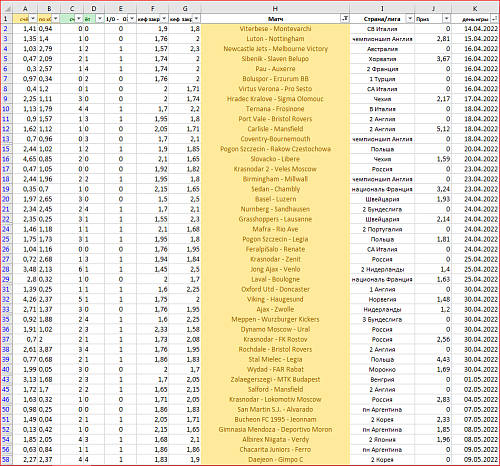Screen dimensions: 500x466
Task: Select row 29 by its row number
Action: (6, 279)
